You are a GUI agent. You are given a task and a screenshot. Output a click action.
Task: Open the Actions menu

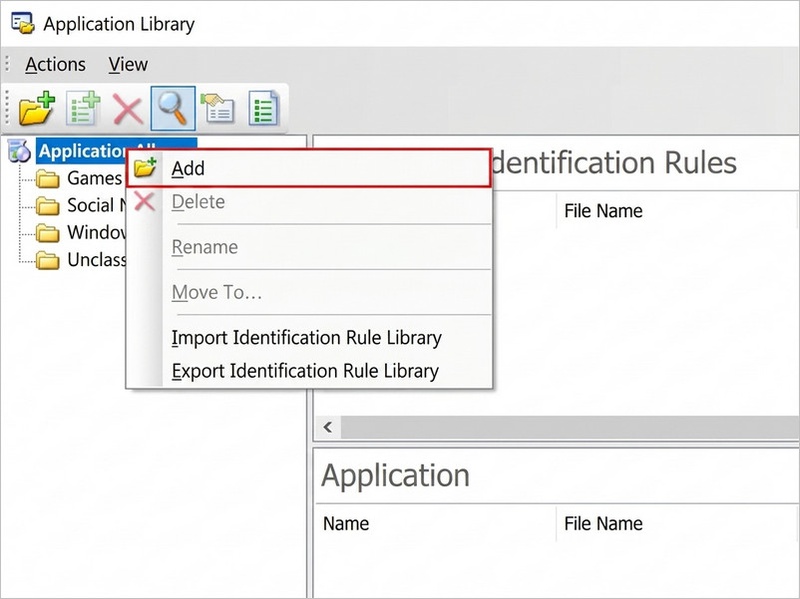[55, 65]
